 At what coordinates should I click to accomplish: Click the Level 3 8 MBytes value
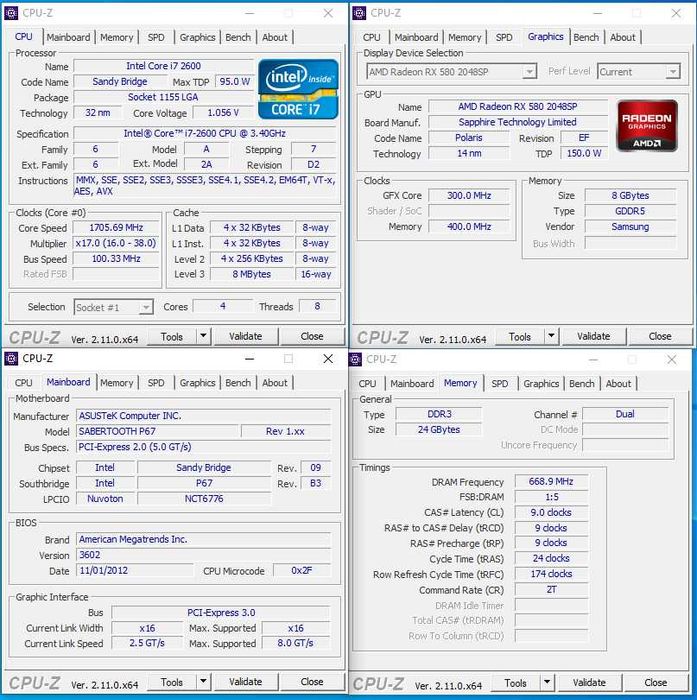pyautogui.click(x=251, y=274)
